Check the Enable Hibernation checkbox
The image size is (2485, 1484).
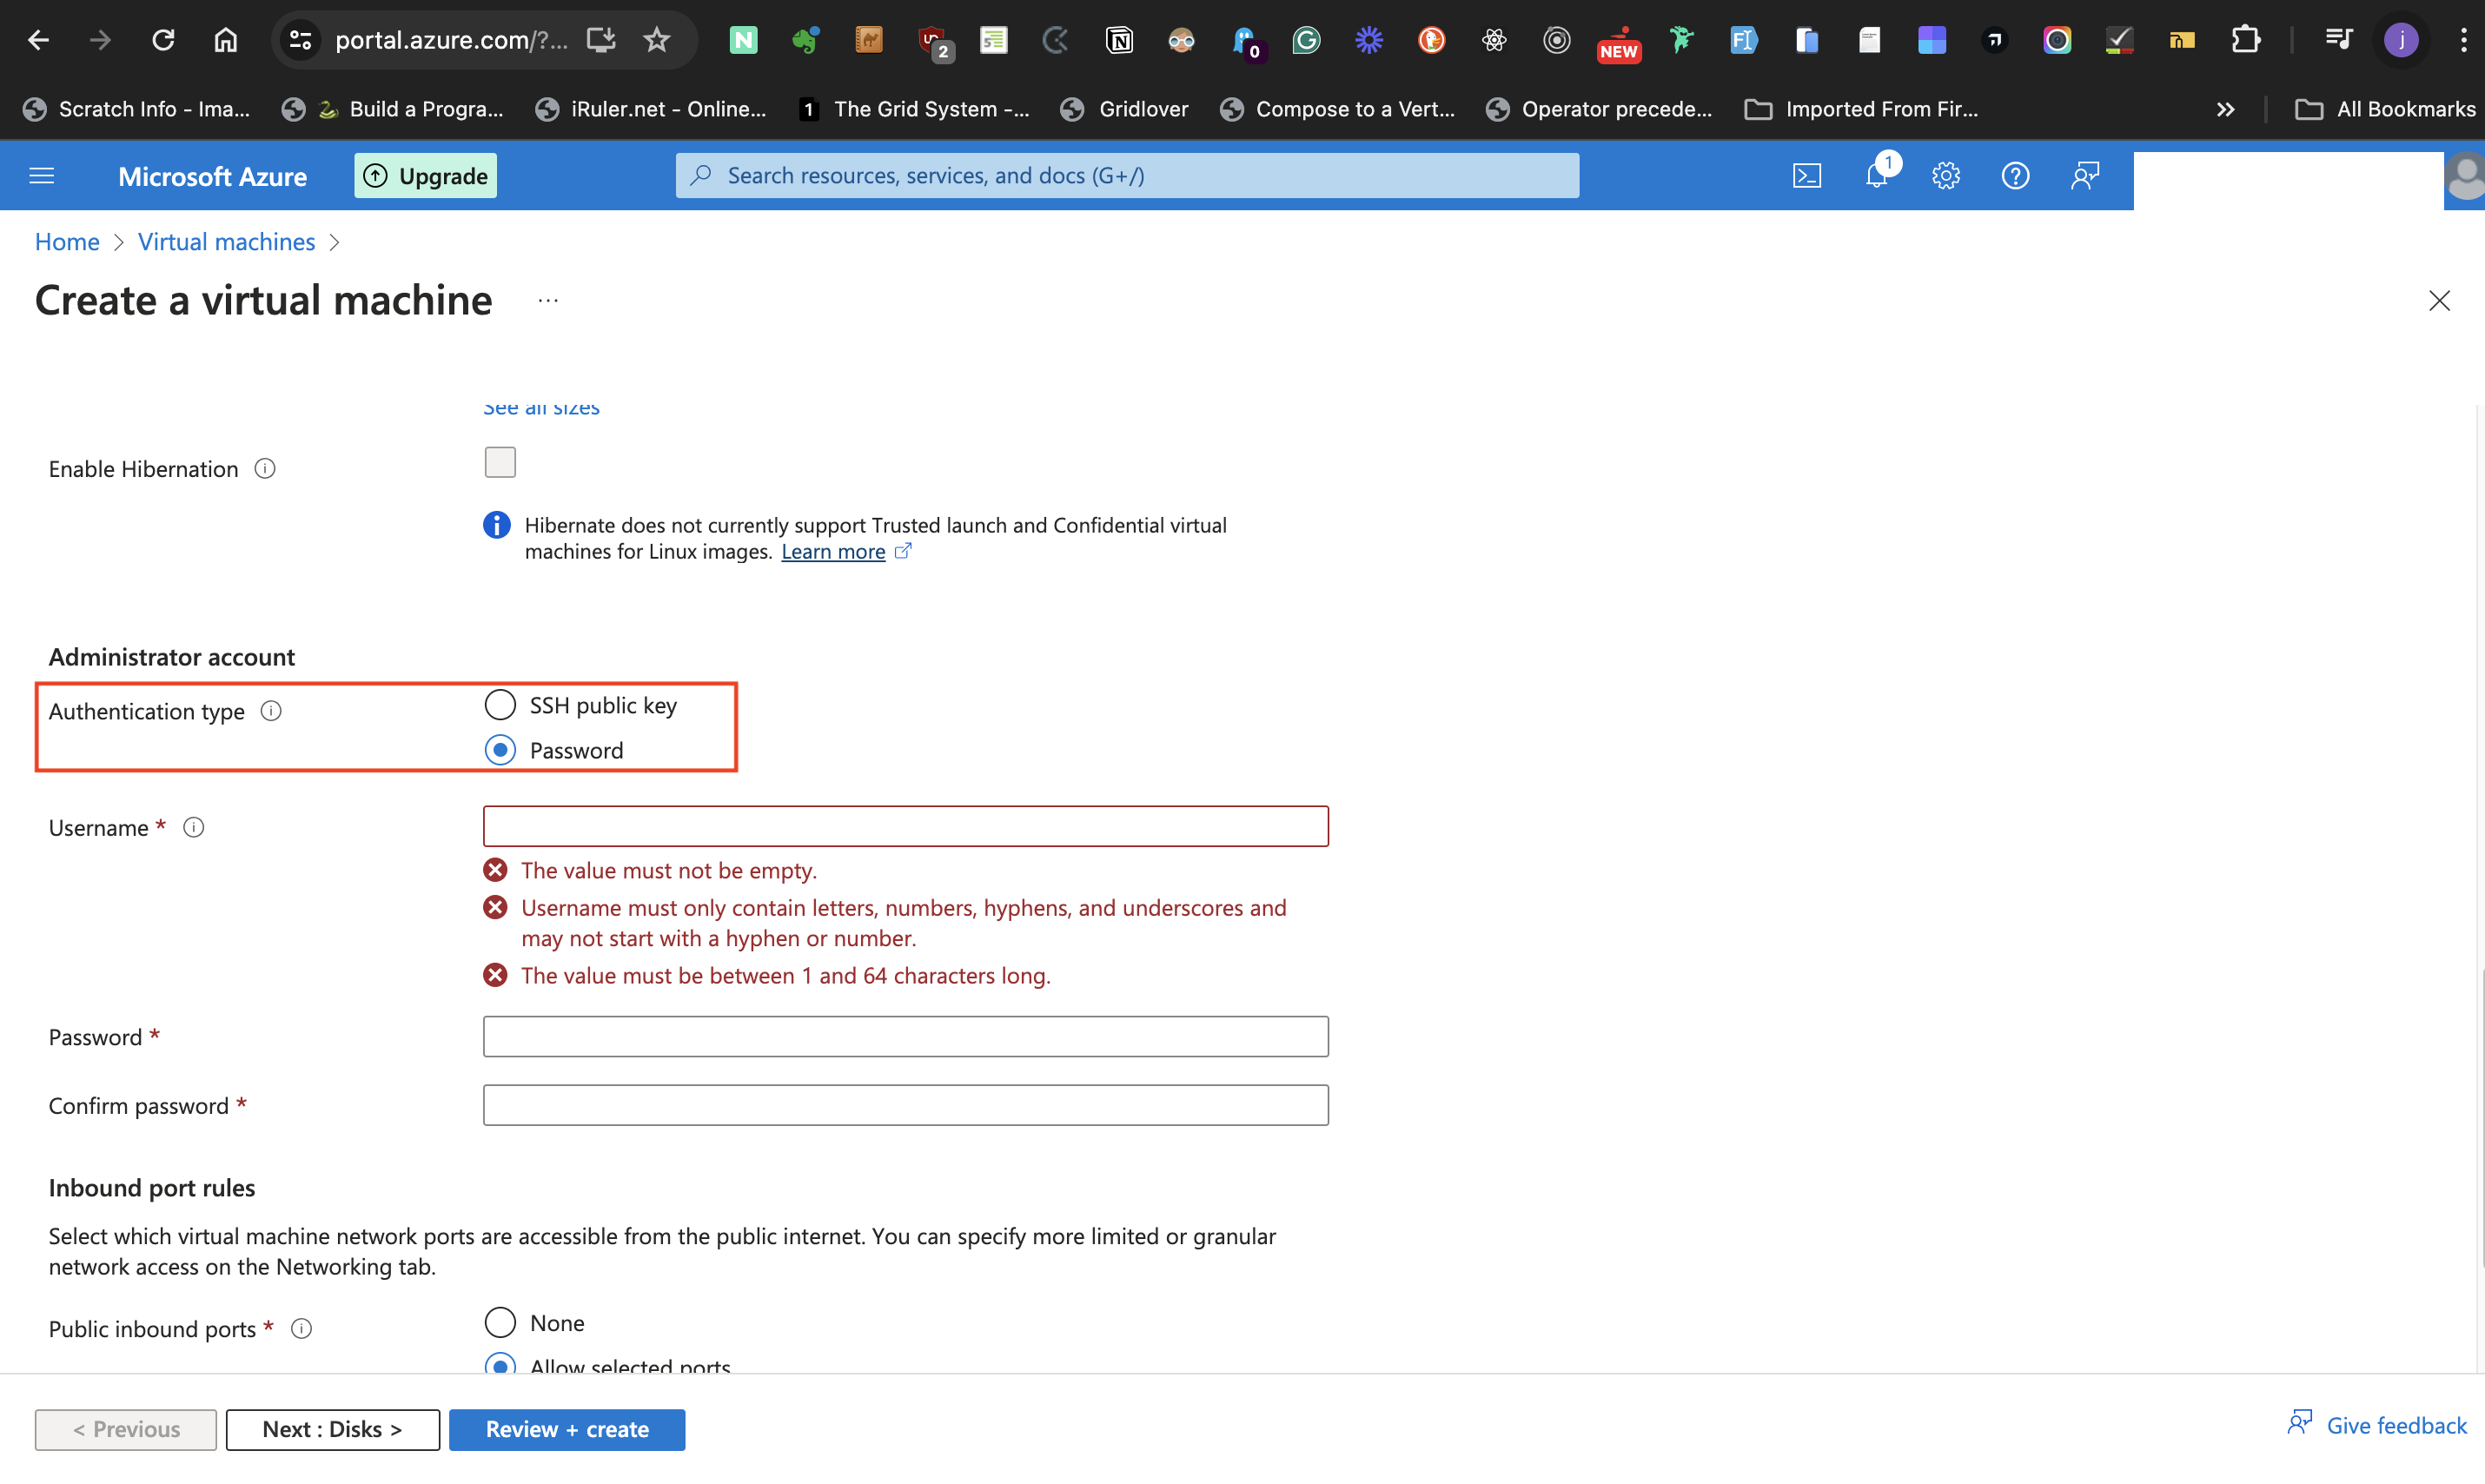(500, 462)
